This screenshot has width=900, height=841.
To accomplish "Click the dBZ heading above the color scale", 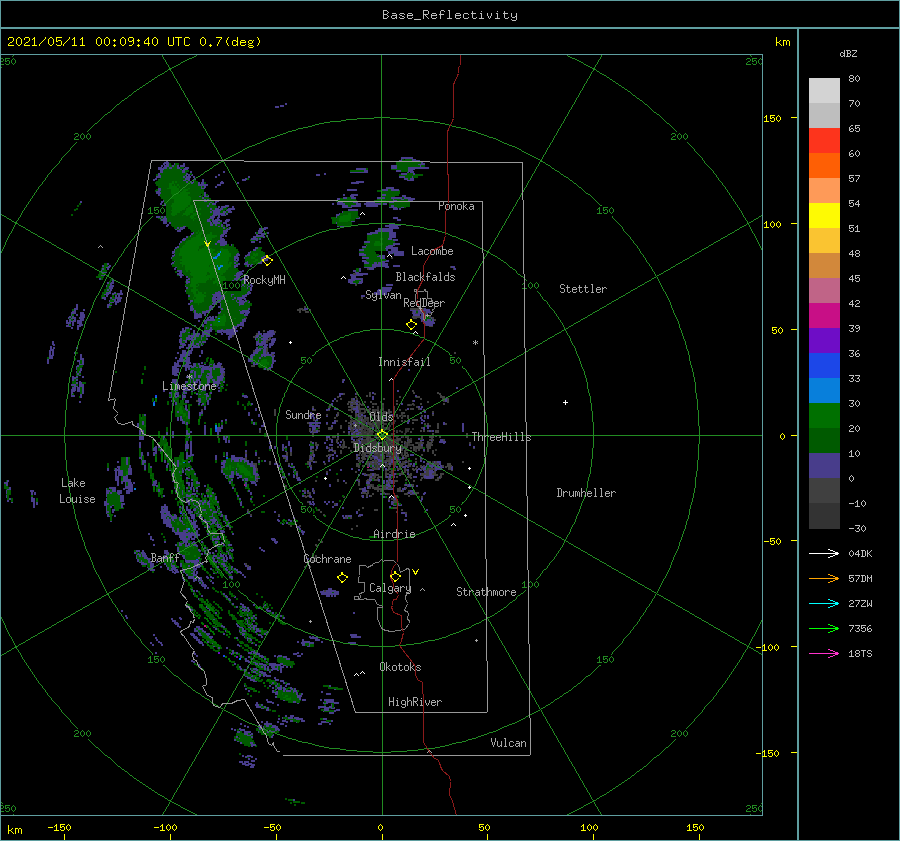I will (848, 53).
